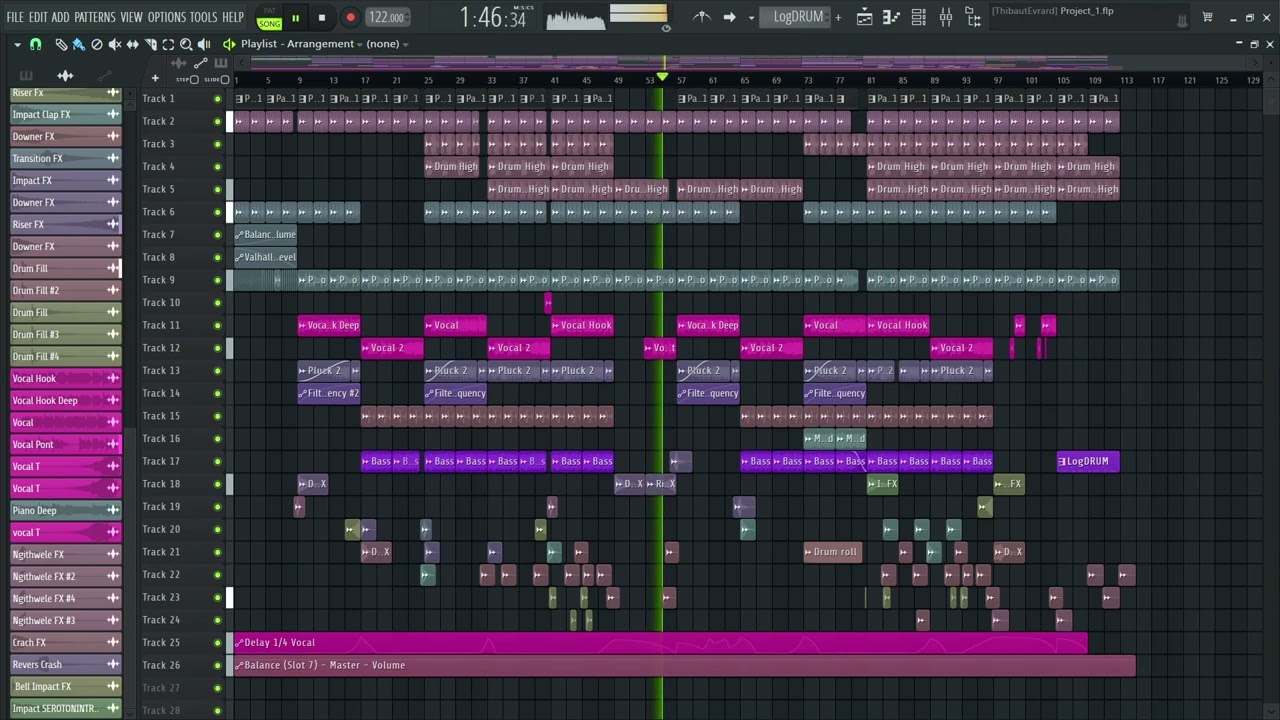Select the Mute tool in playlist toolbar
The width and height of the screenshot is (1280, 720).
click(x=115, y=44)
